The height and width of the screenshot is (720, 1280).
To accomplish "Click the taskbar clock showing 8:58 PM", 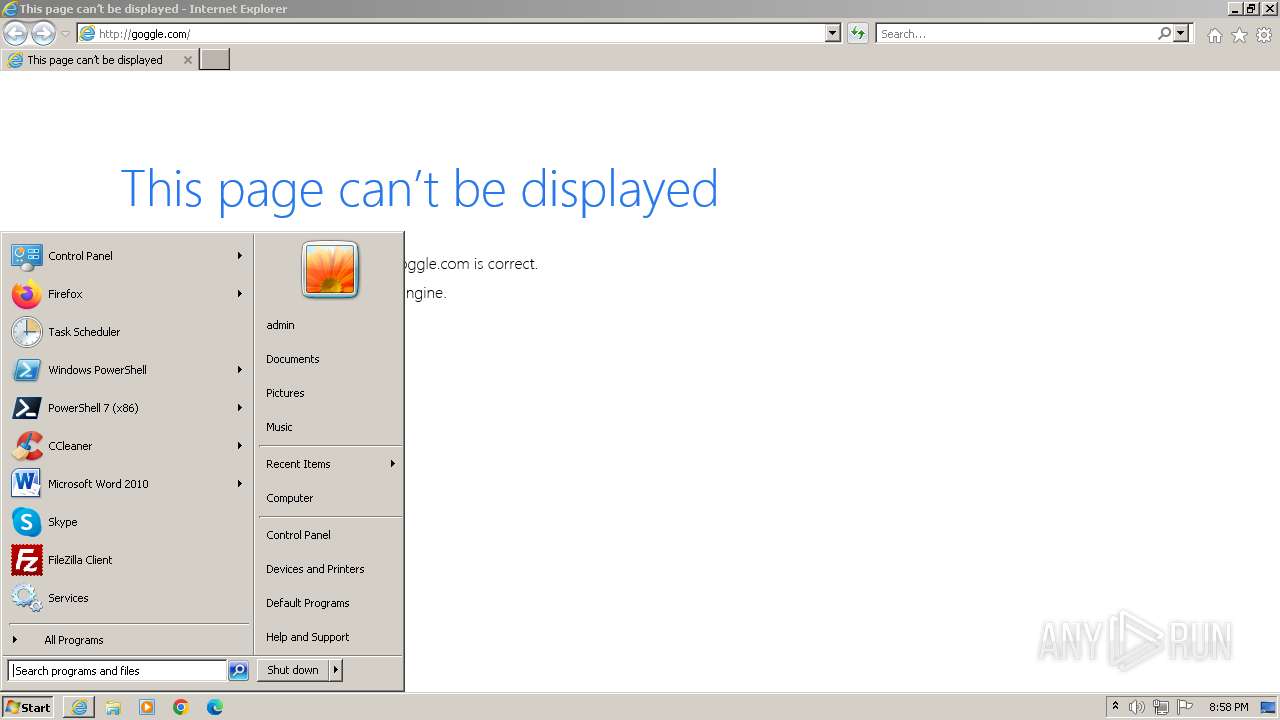I will [x=1228, y=707].
